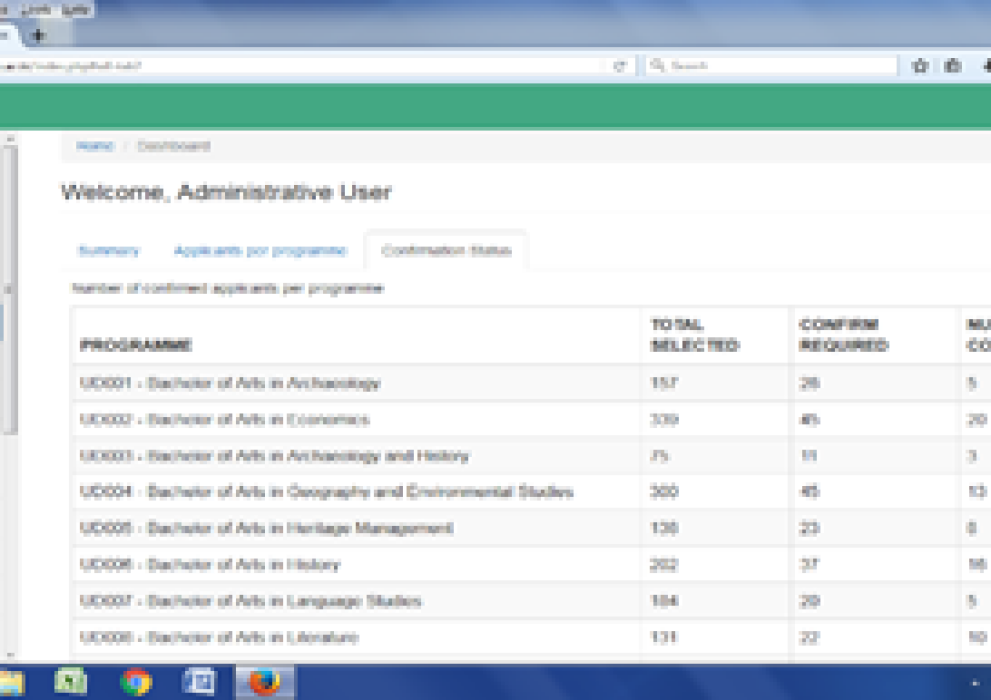Switch to the Summary tab
The height and width of the screenshot is (700, 991).
tap(108, 251)
